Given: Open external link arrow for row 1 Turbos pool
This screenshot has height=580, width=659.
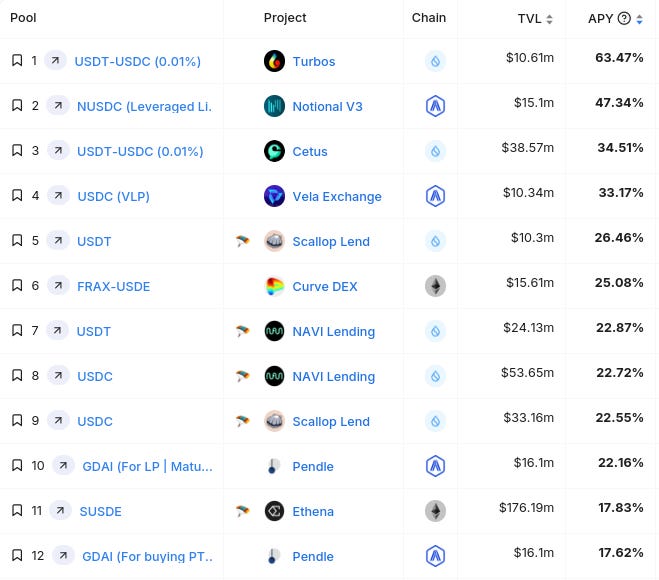Looking at the screenshot, I should tap(55, 61).
